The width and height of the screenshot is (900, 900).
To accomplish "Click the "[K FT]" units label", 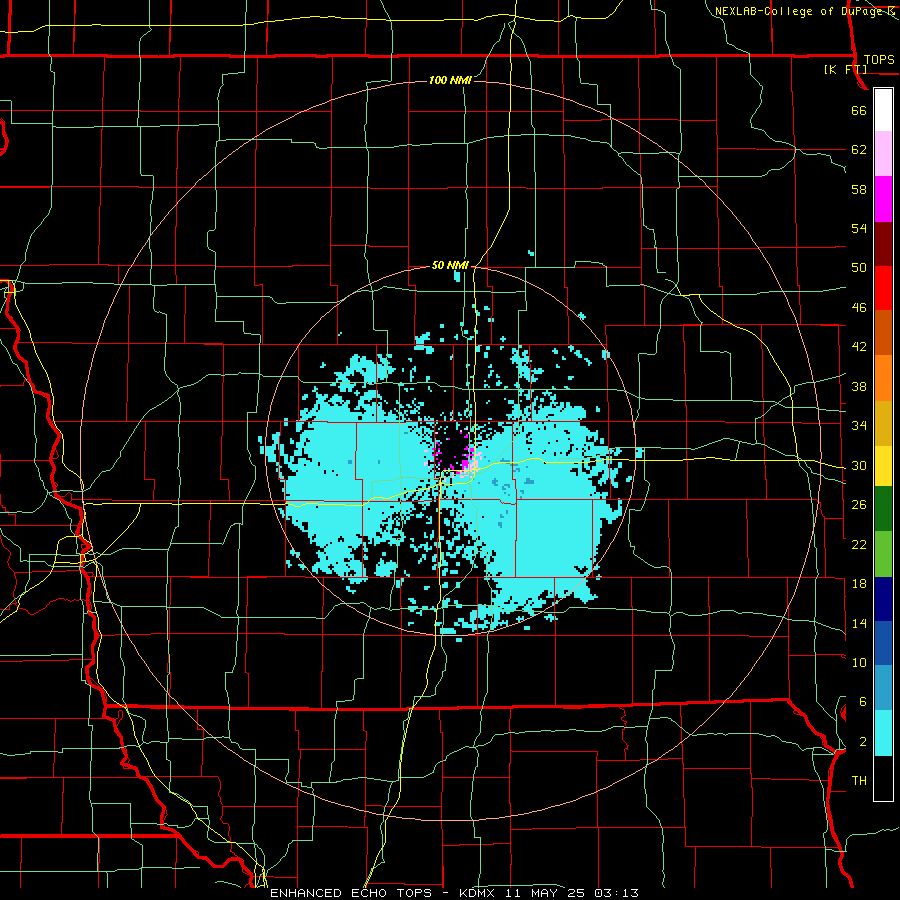I will point(845,69).
